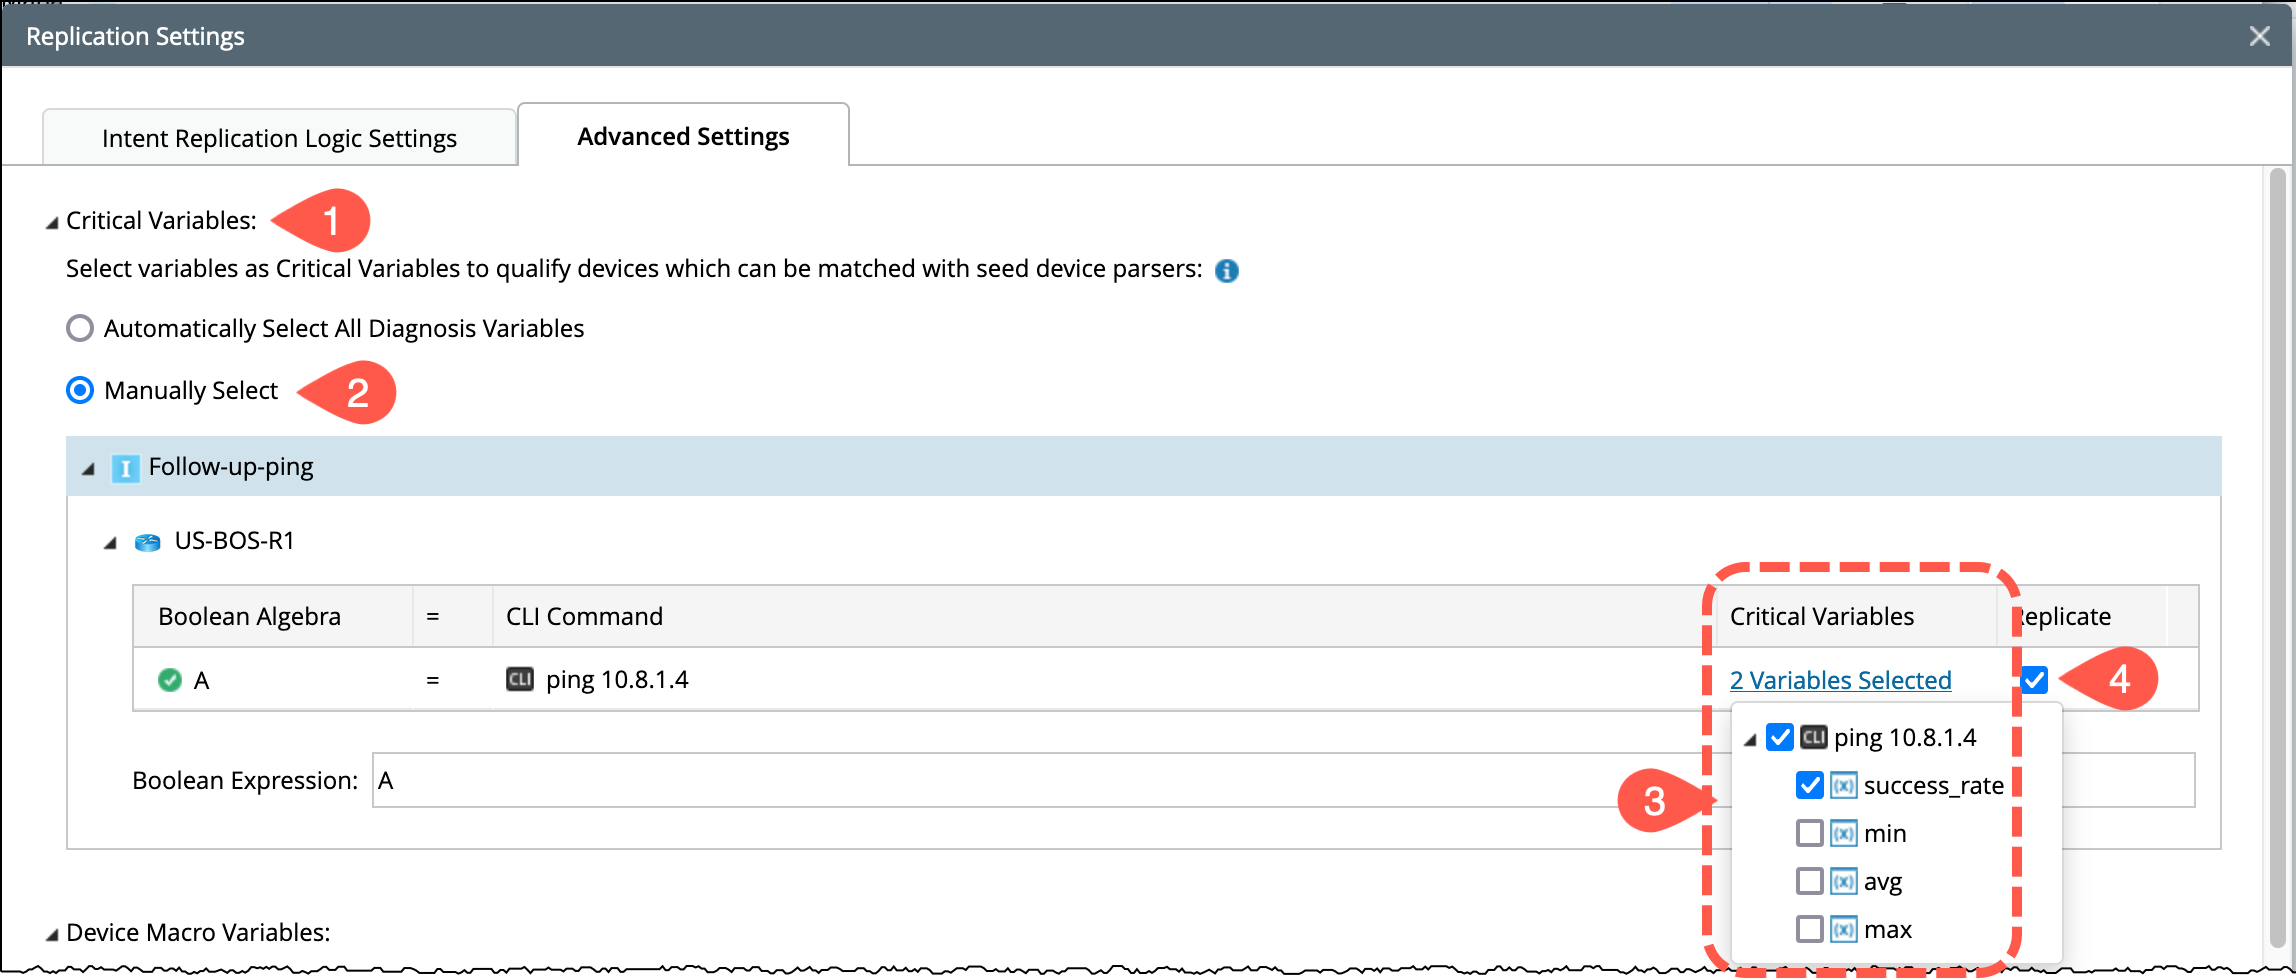
Task: Select the Manually Select radio button
Action: tap(80, 390)
